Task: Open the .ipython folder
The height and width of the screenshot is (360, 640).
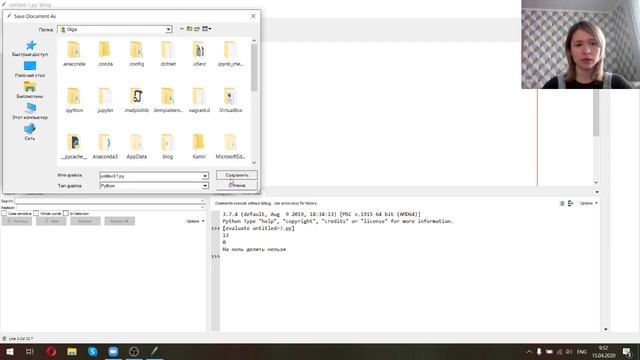Action: (x=74, y=100)
